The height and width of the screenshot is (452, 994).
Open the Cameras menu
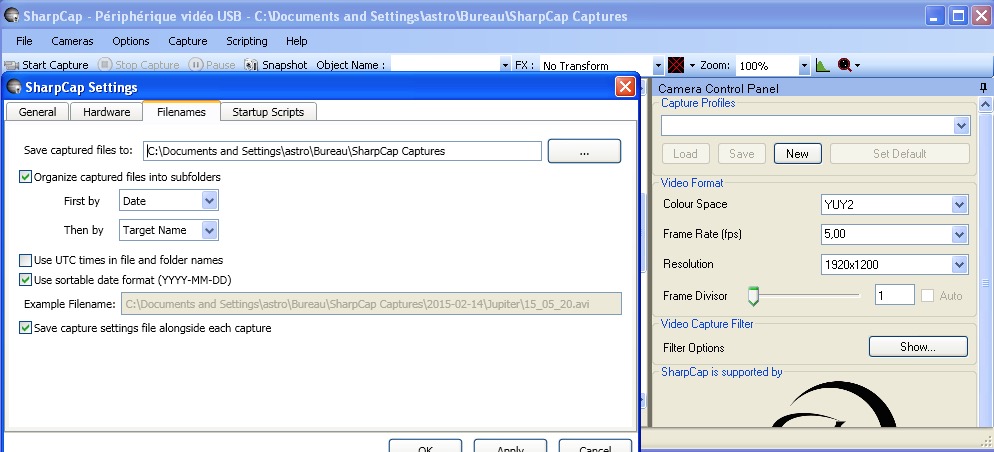pyautogui.click(x=72, y=41)
